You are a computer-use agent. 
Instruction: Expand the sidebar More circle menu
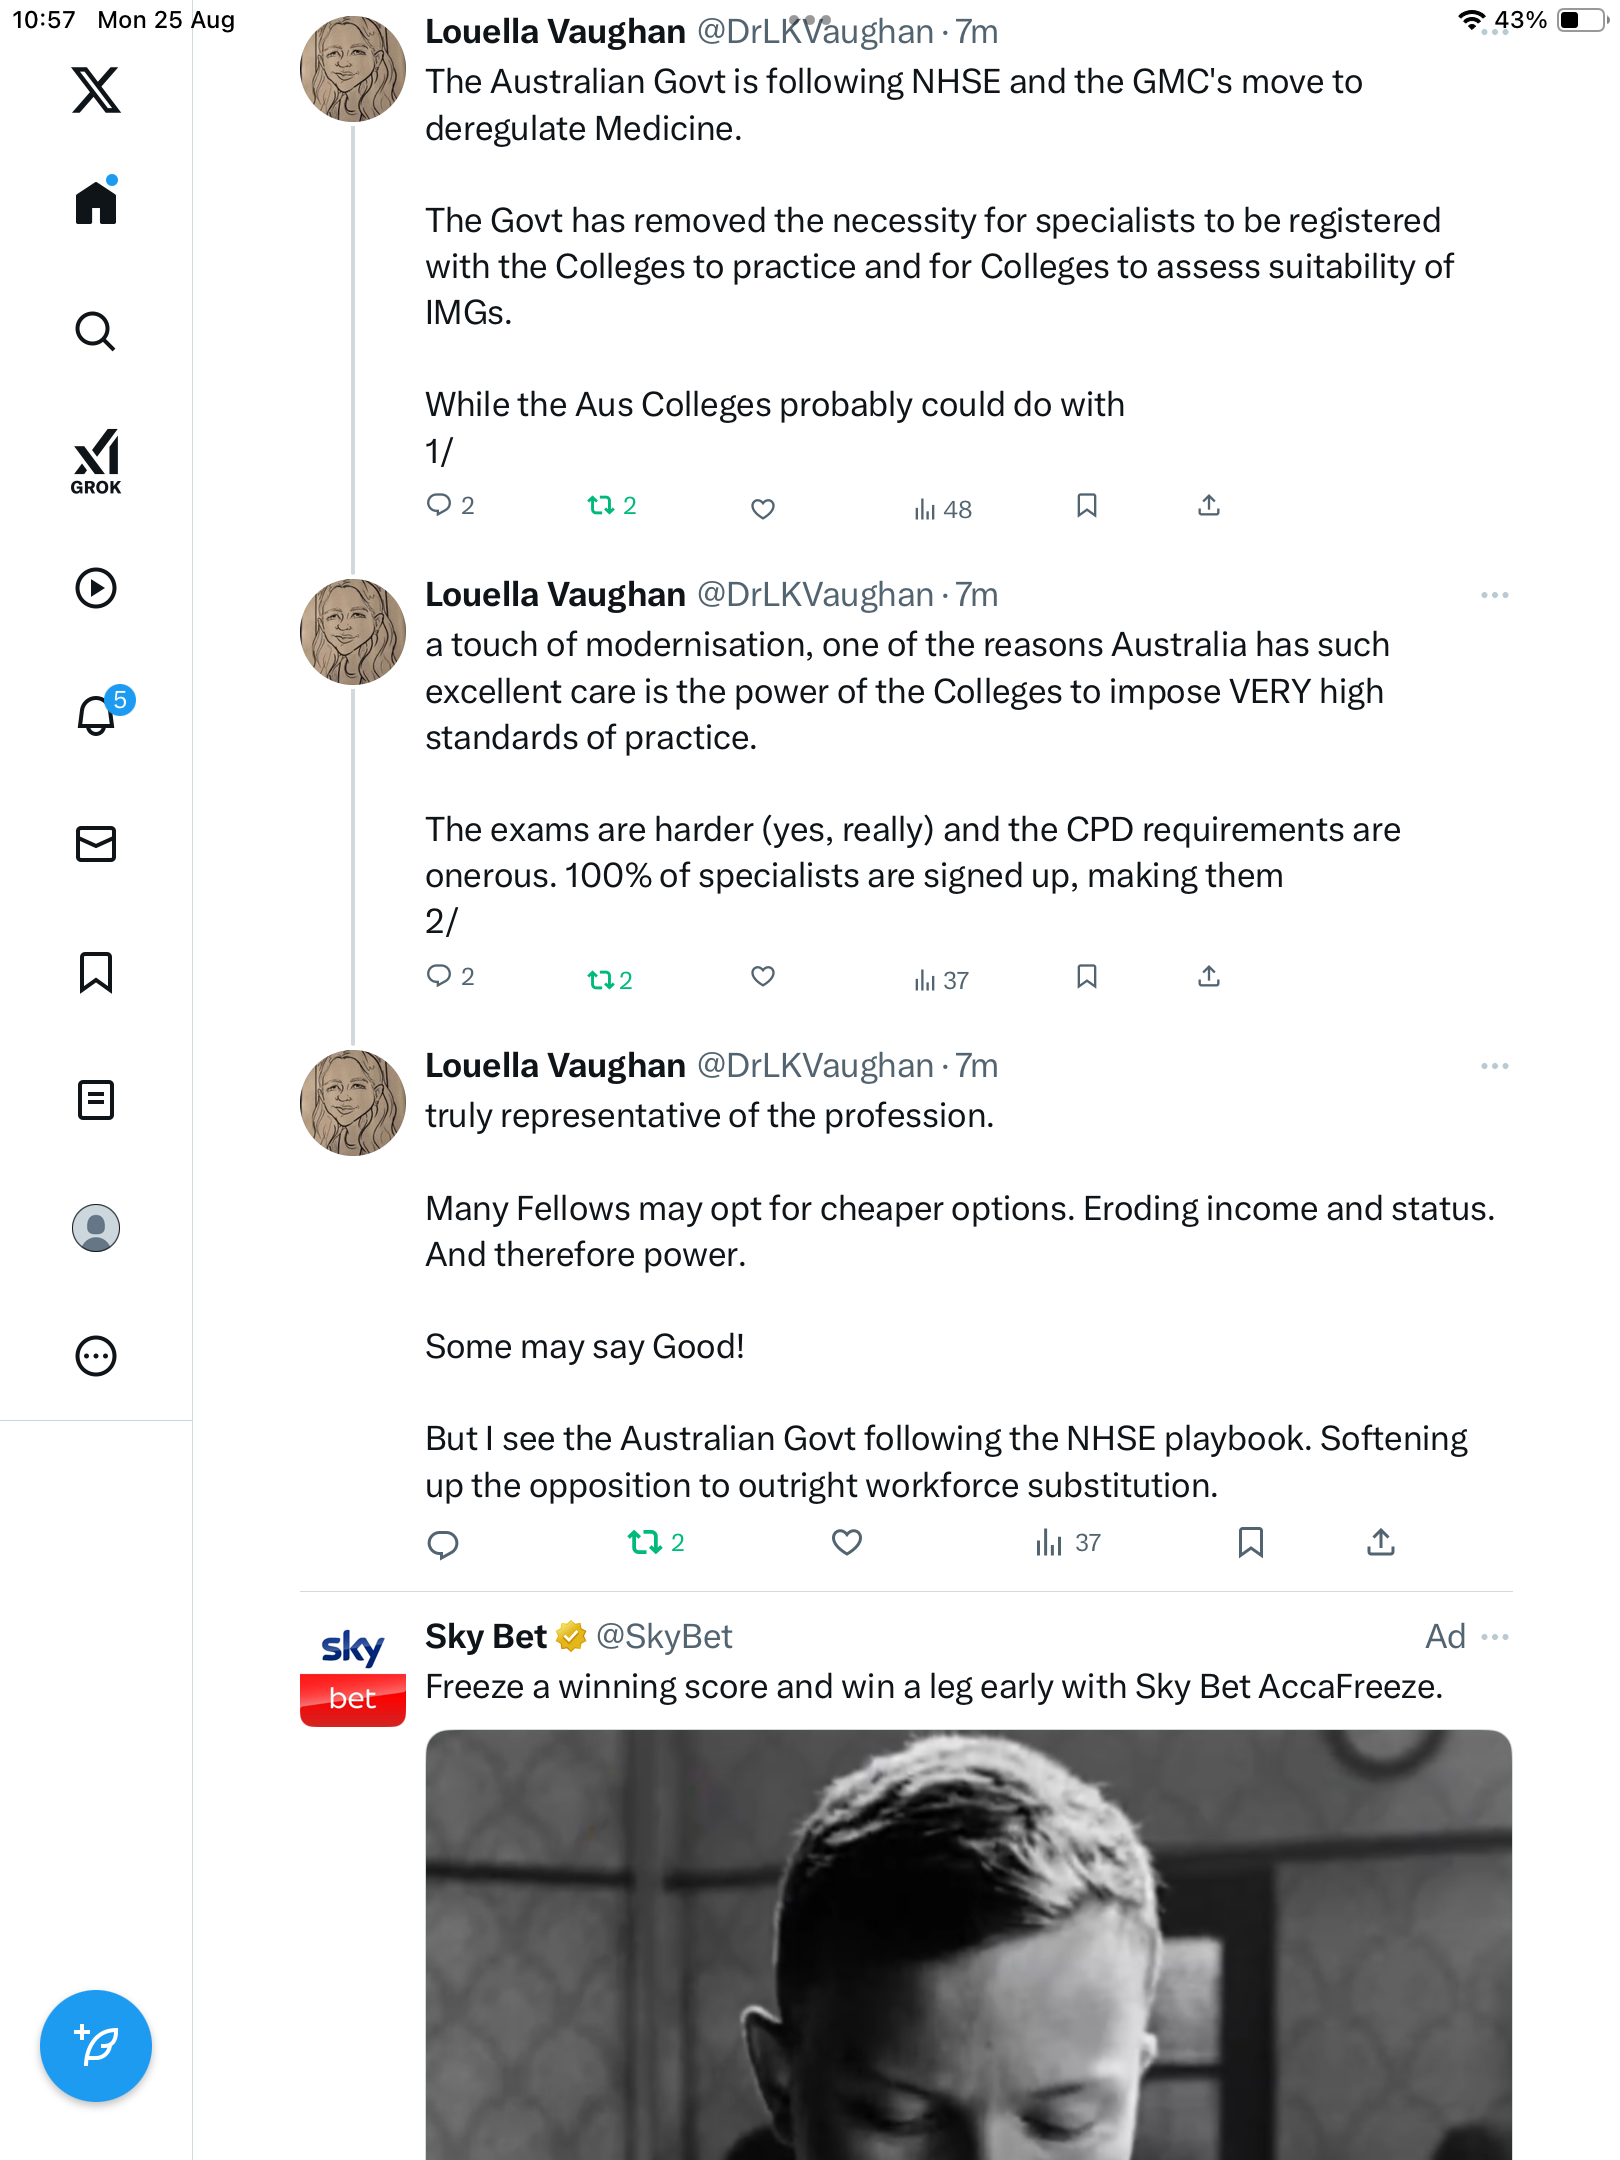(96, 1356)
